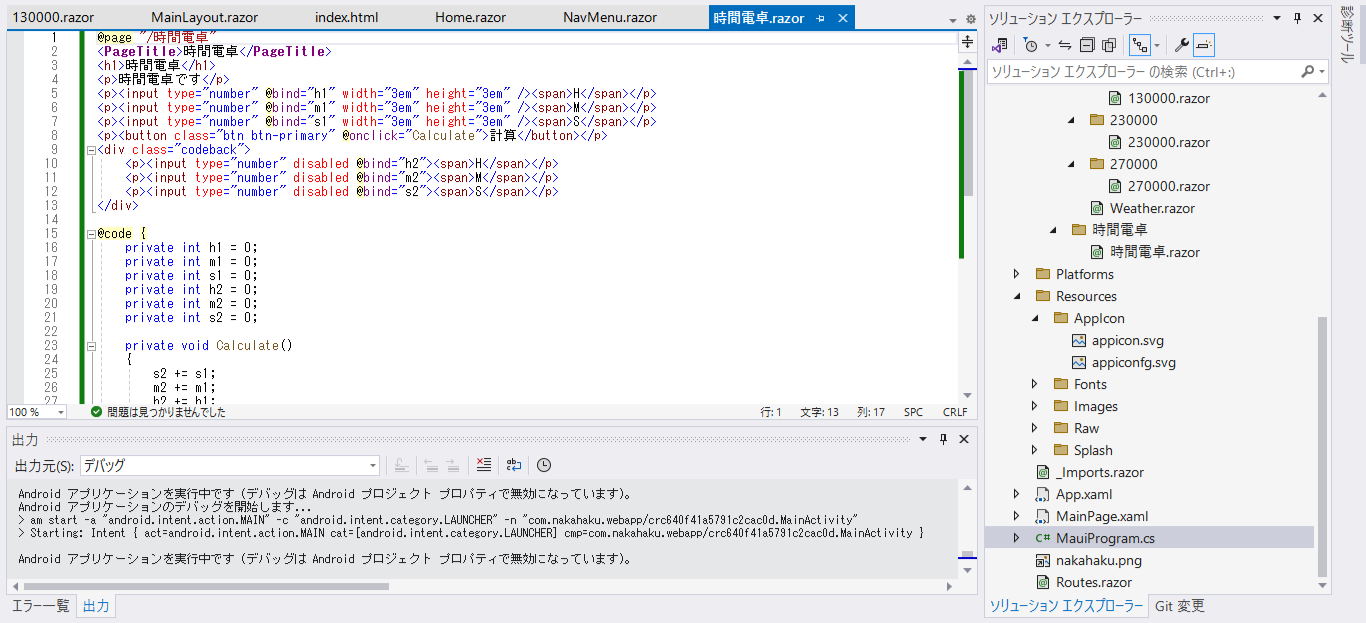Click the pending changes filter clock icon
This screenshot has height=623, width=1366.
coord(1030,45)
